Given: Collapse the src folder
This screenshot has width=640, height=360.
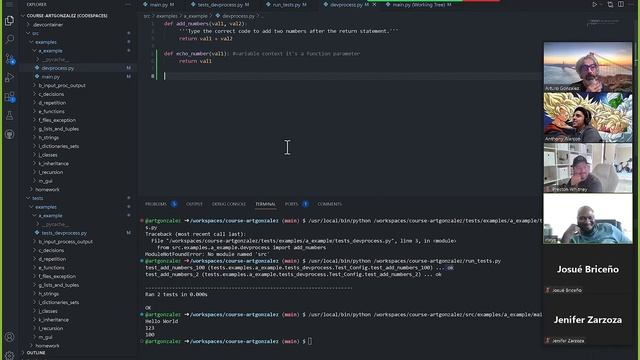Looking at the screenshot, I should (x=36, y=33).
